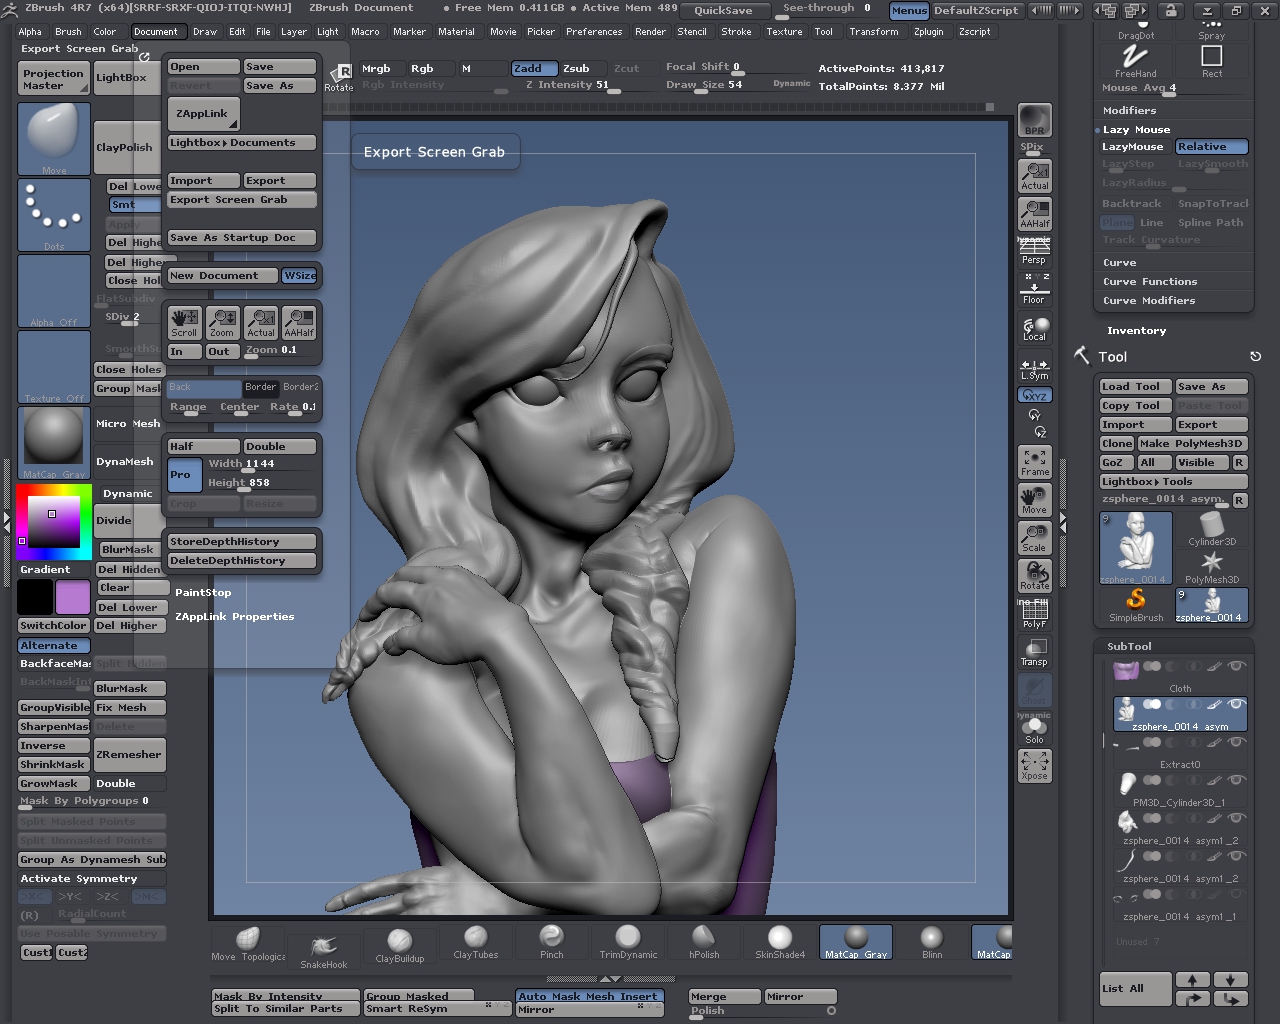Image resolution: width=1280 pixels, height=1024 pixels.
Task: Open the Stroke menu
Action: click(736, 31)
